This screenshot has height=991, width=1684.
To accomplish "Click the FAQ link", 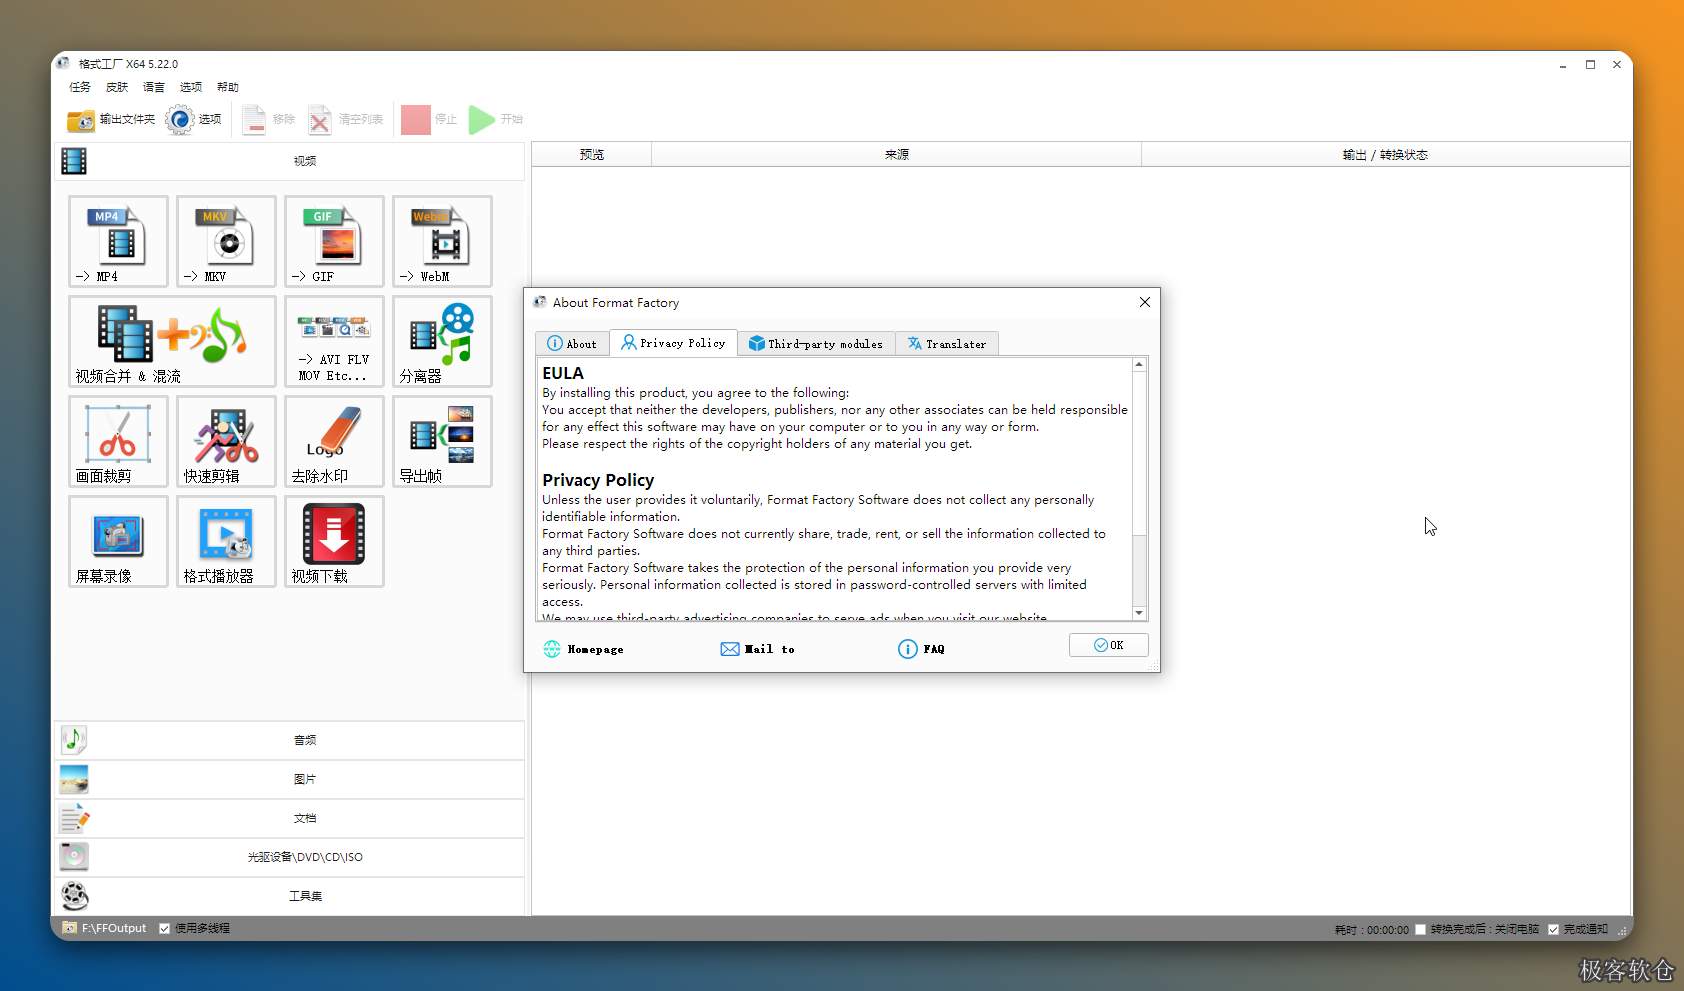I will [921, 649].
